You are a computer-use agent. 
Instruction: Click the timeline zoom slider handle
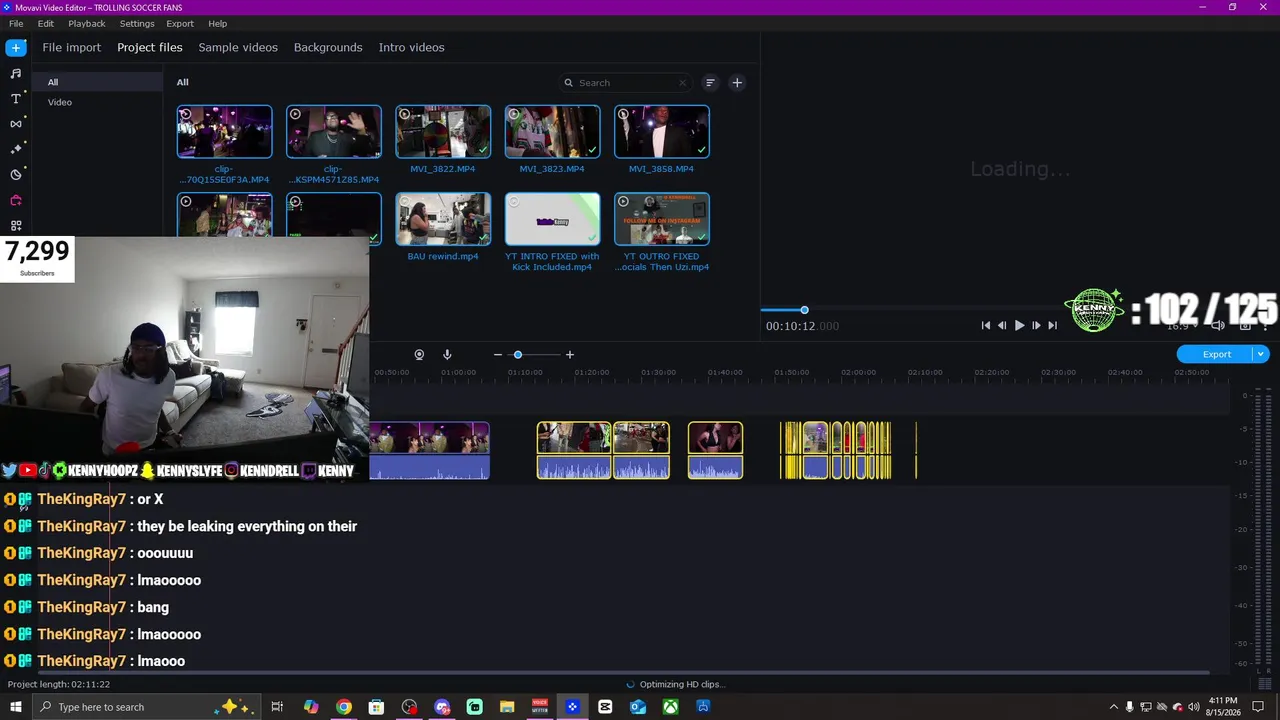518,355
